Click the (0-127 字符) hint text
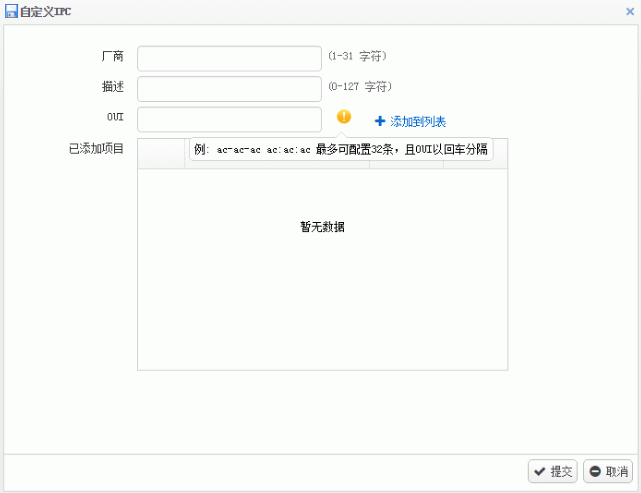 tap(360, 87)
